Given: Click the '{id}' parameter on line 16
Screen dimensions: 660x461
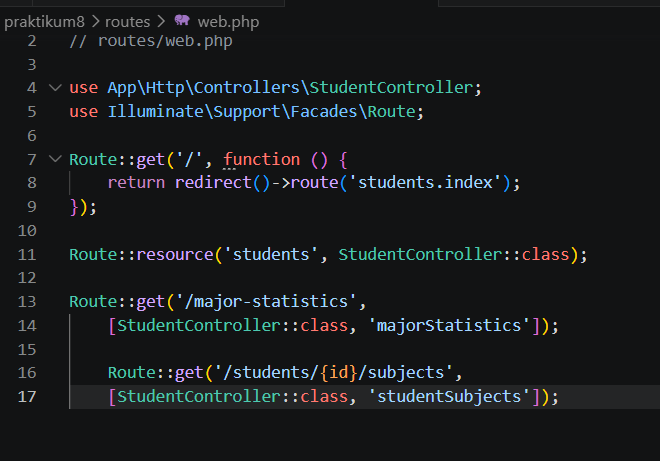Looking at the screenshot, I should [338, 373].
